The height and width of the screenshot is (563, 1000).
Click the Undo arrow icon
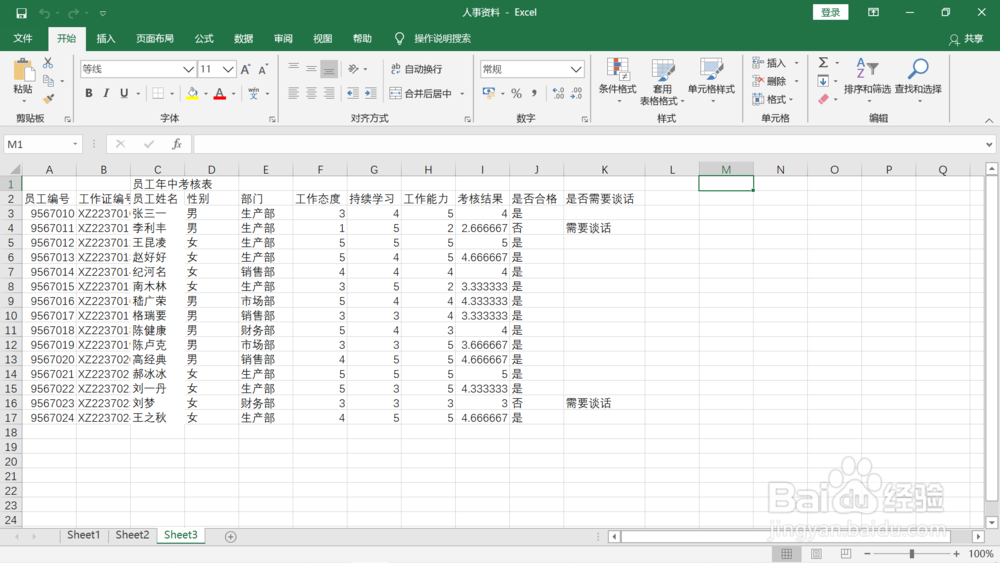[x=44, y=13]
